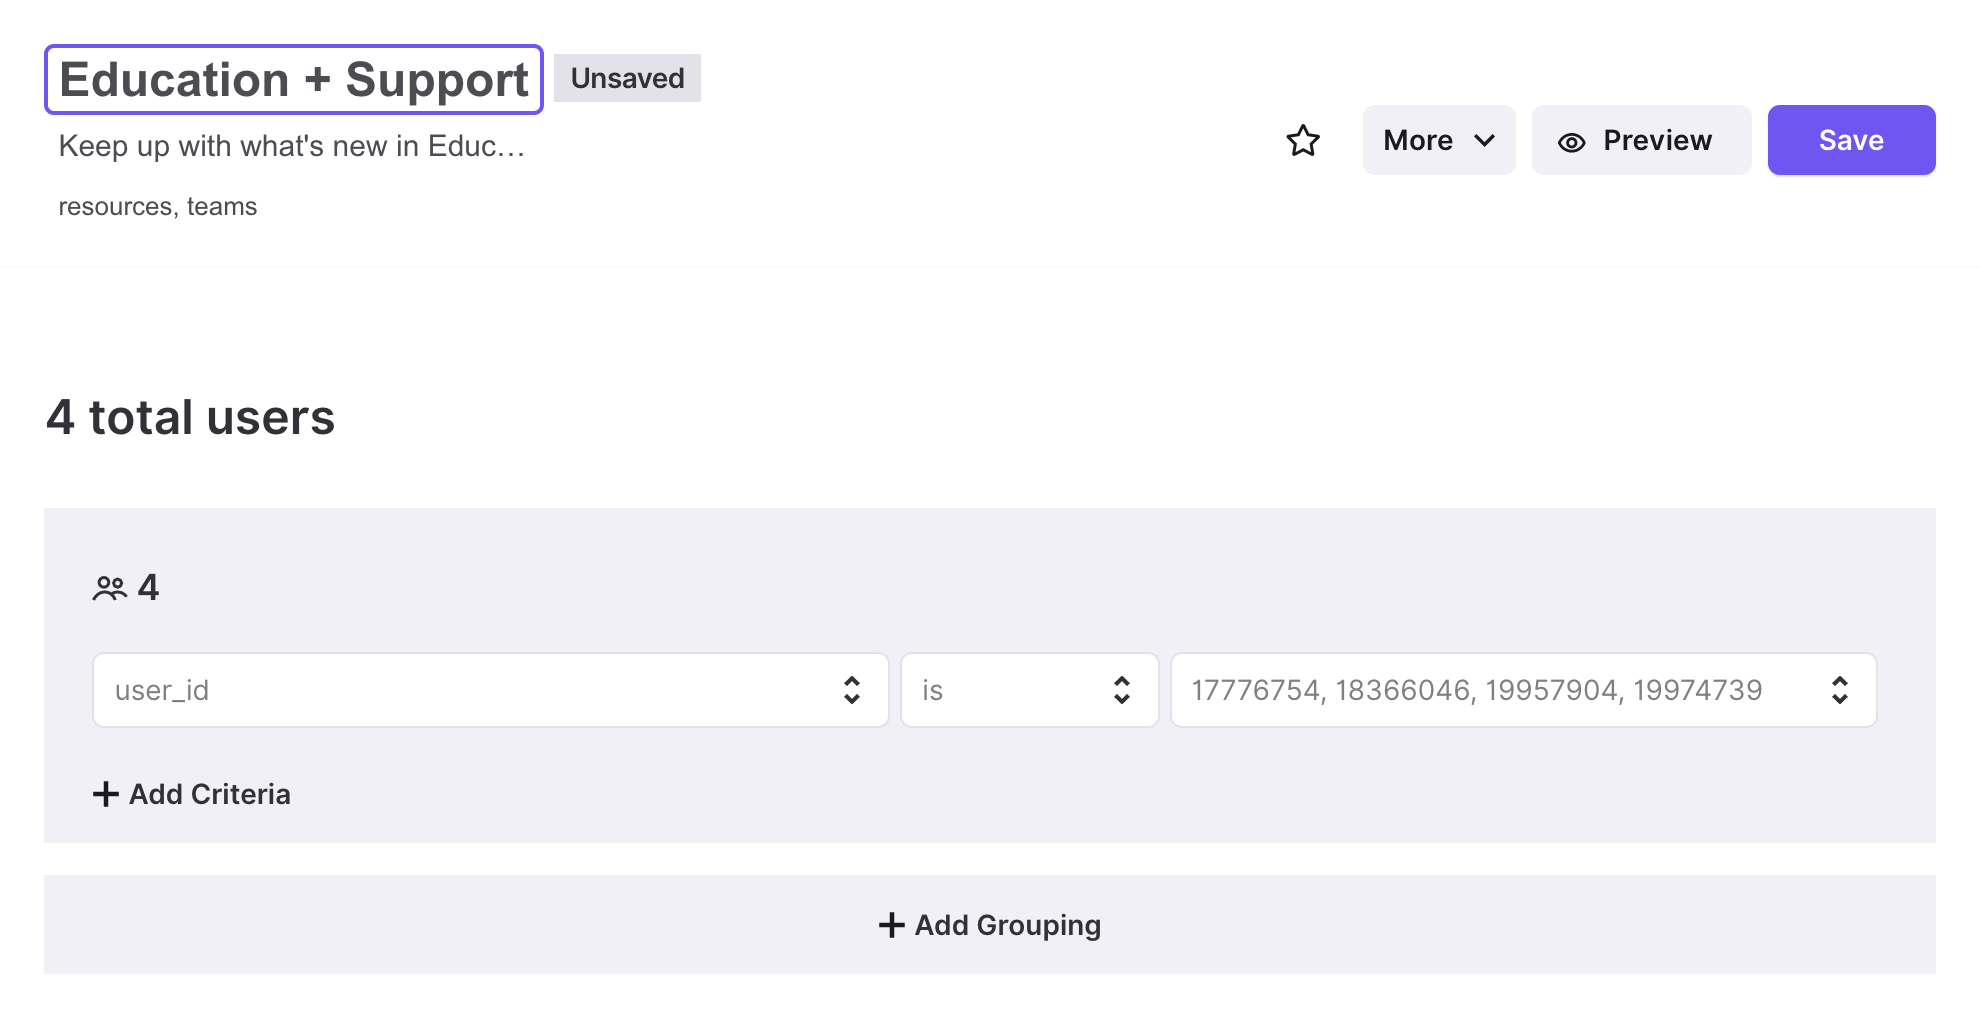Click the Add Grouping label
The height and width of the screenshot is (1018, 1980).
click(1007, 925)
